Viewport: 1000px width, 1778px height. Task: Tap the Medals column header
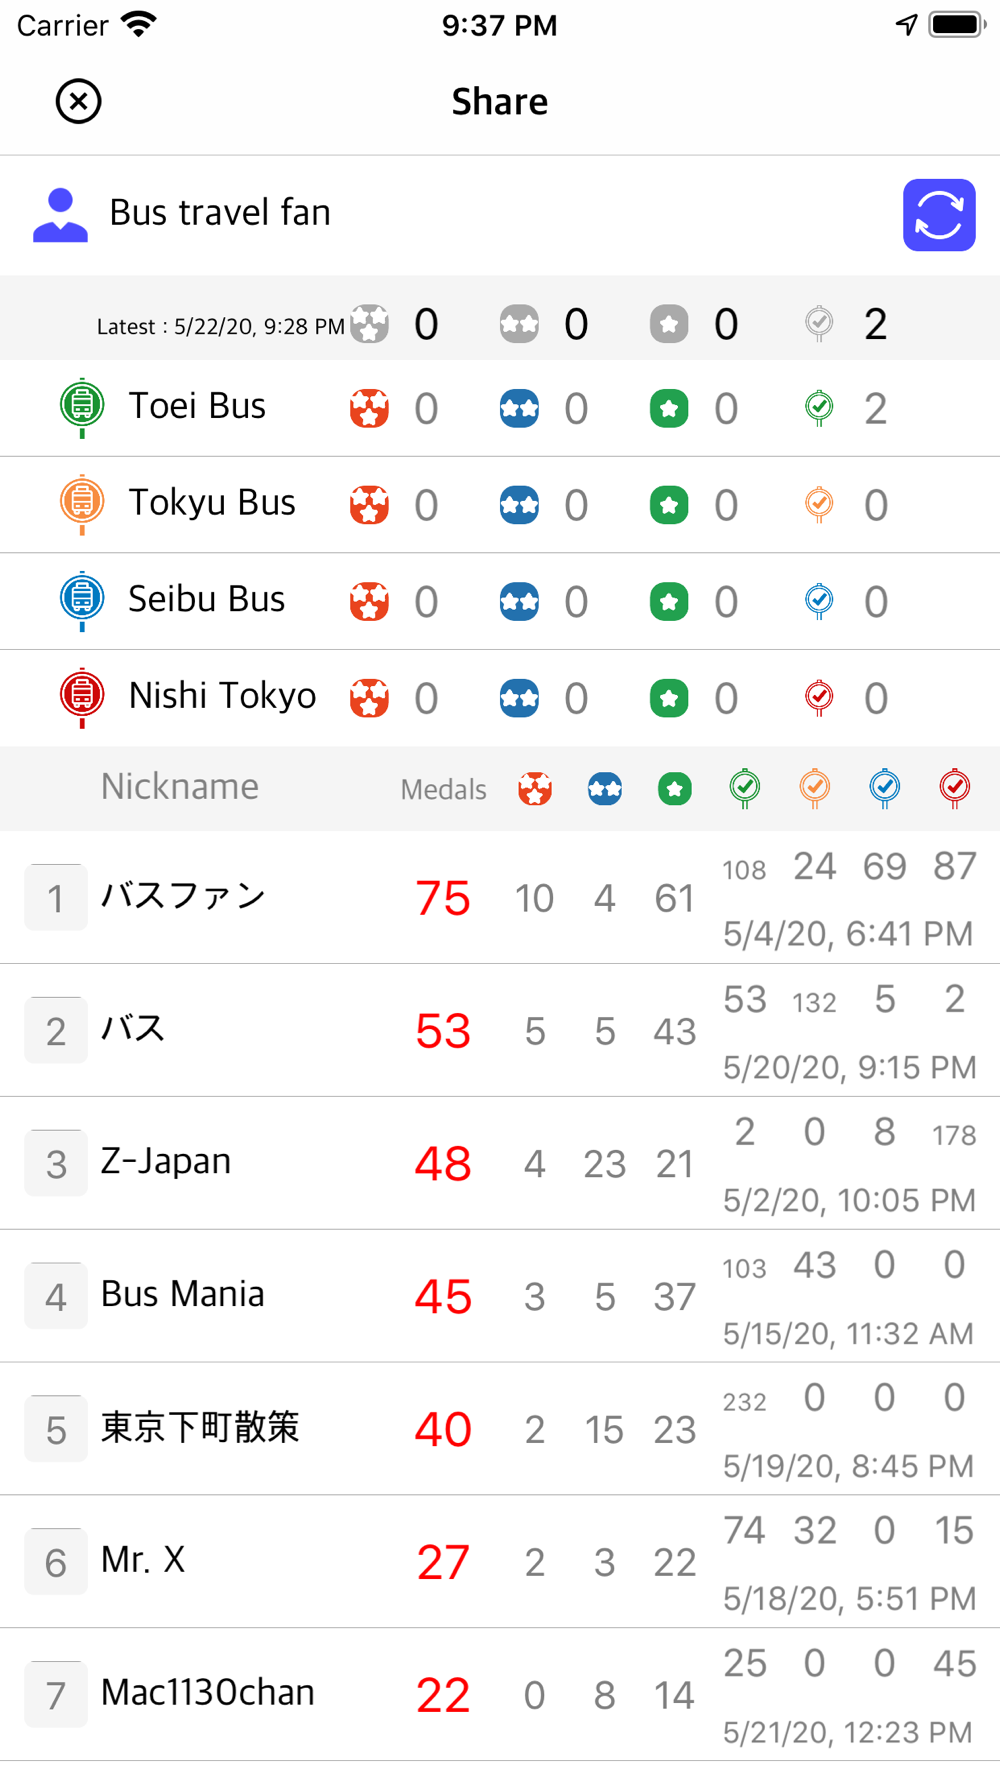coord(443,790)
